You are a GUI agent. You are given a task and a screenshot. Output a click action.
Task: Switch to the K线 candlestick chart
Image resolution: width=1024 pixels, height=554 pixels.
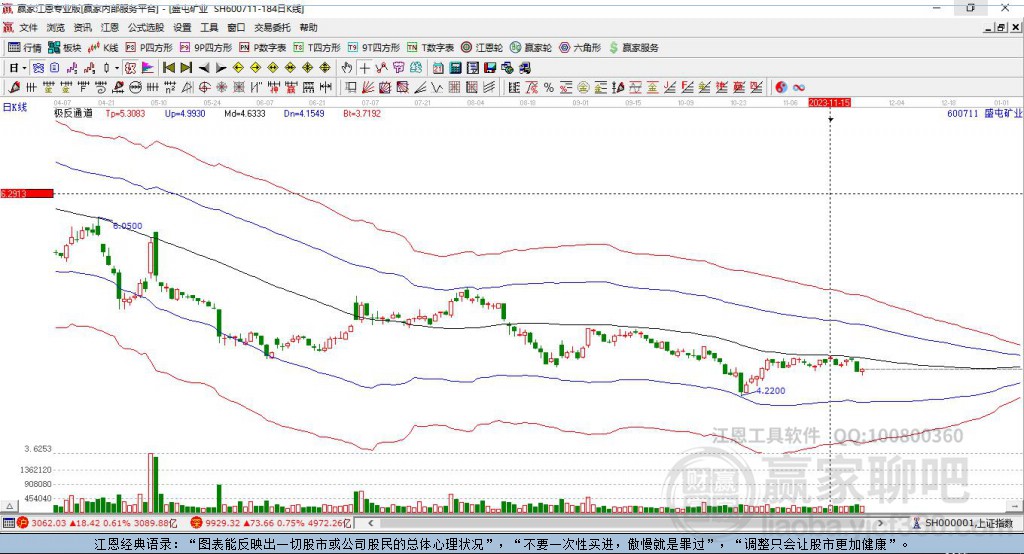coord(103,48)
